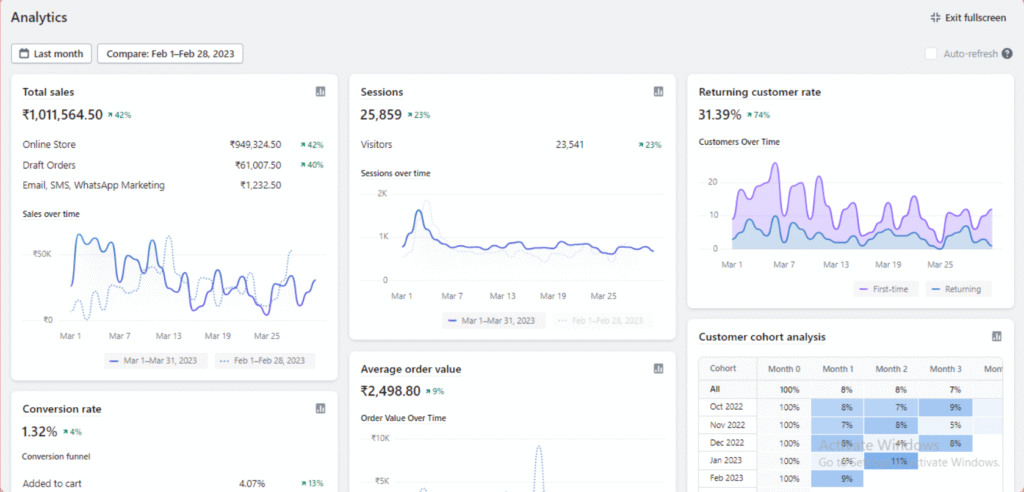The image size is (1024, 492).
Task: Open report icon on Average order value card
Action: tap(658, 369)
